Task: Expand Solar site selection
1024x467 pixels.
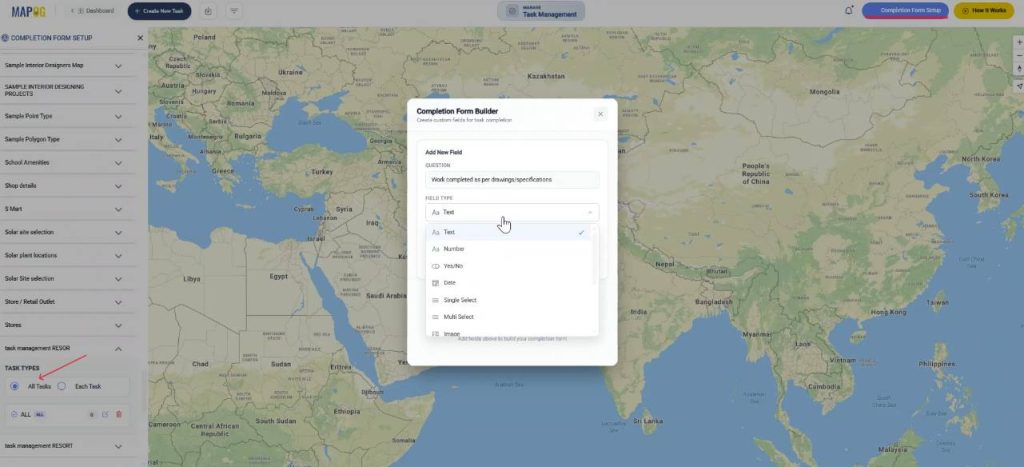Action: (x=118, y=233)
